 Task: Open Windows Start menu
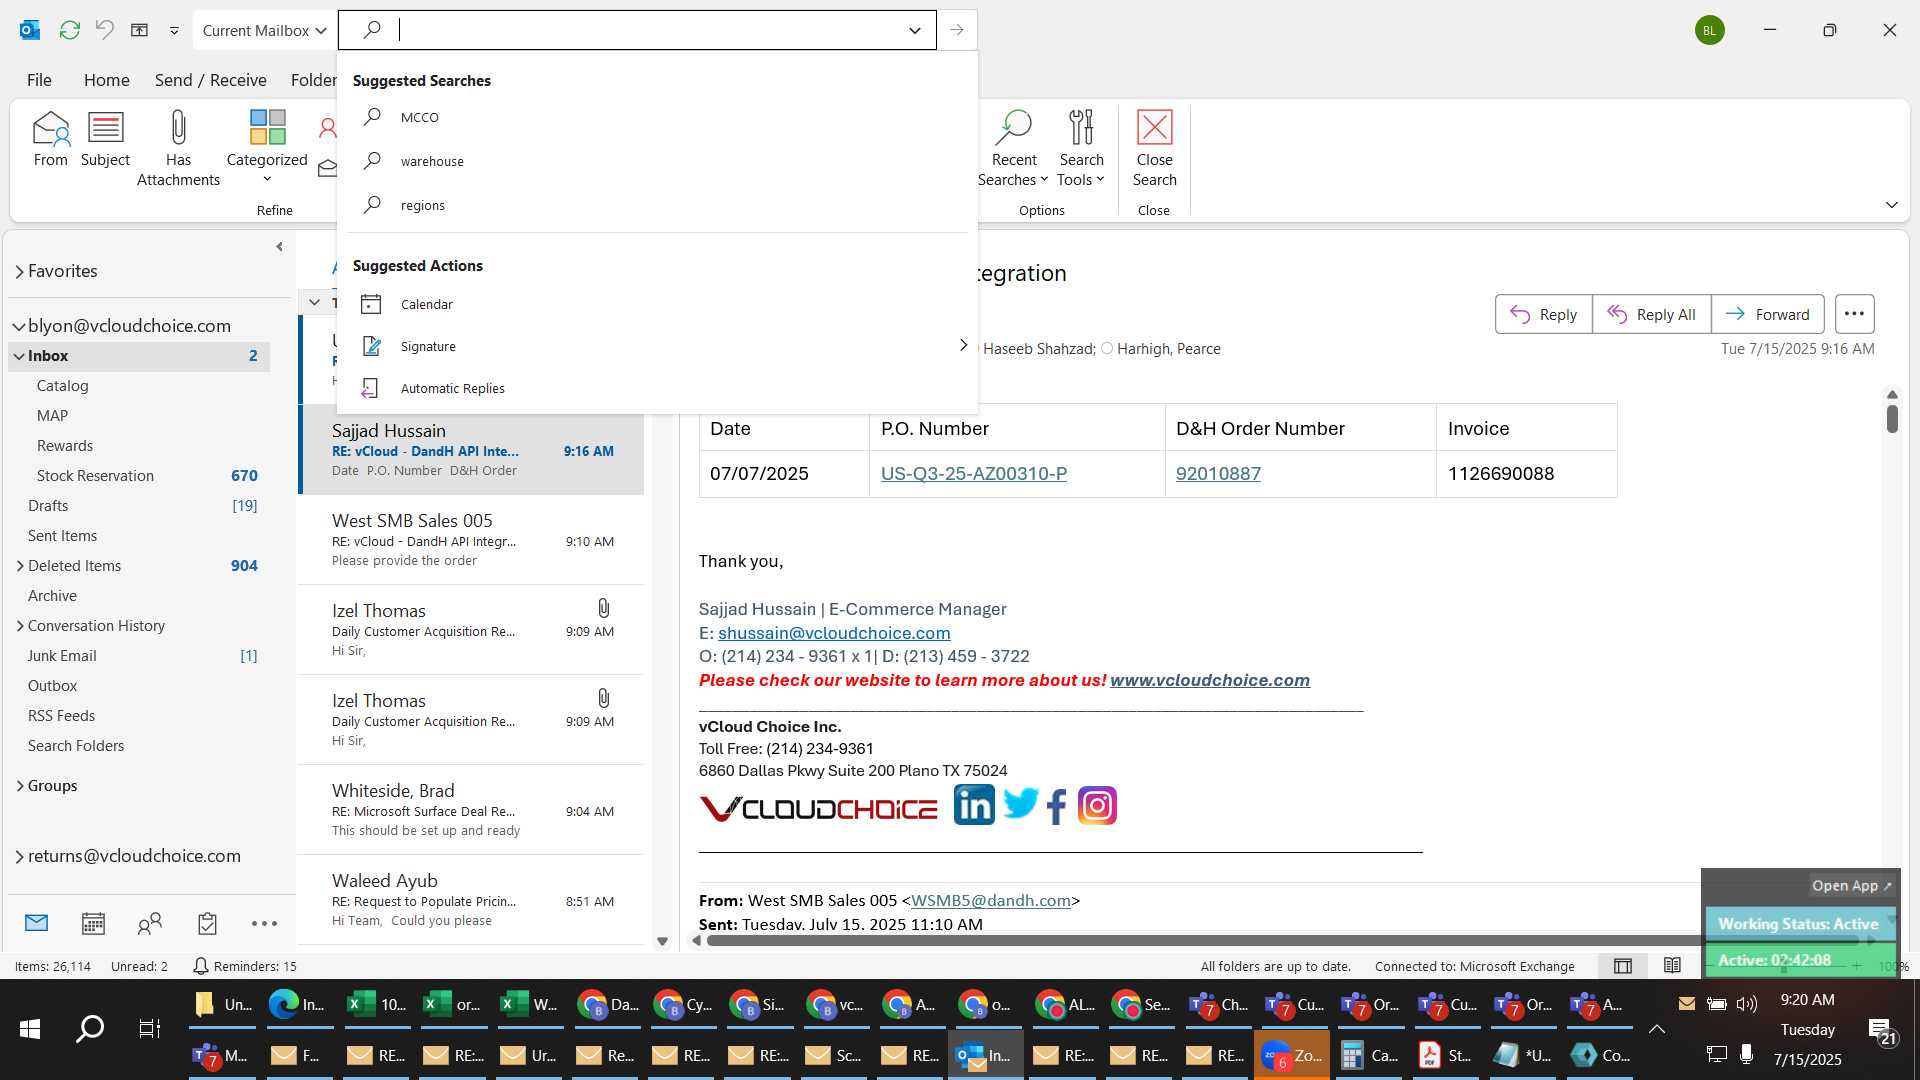30,1028
